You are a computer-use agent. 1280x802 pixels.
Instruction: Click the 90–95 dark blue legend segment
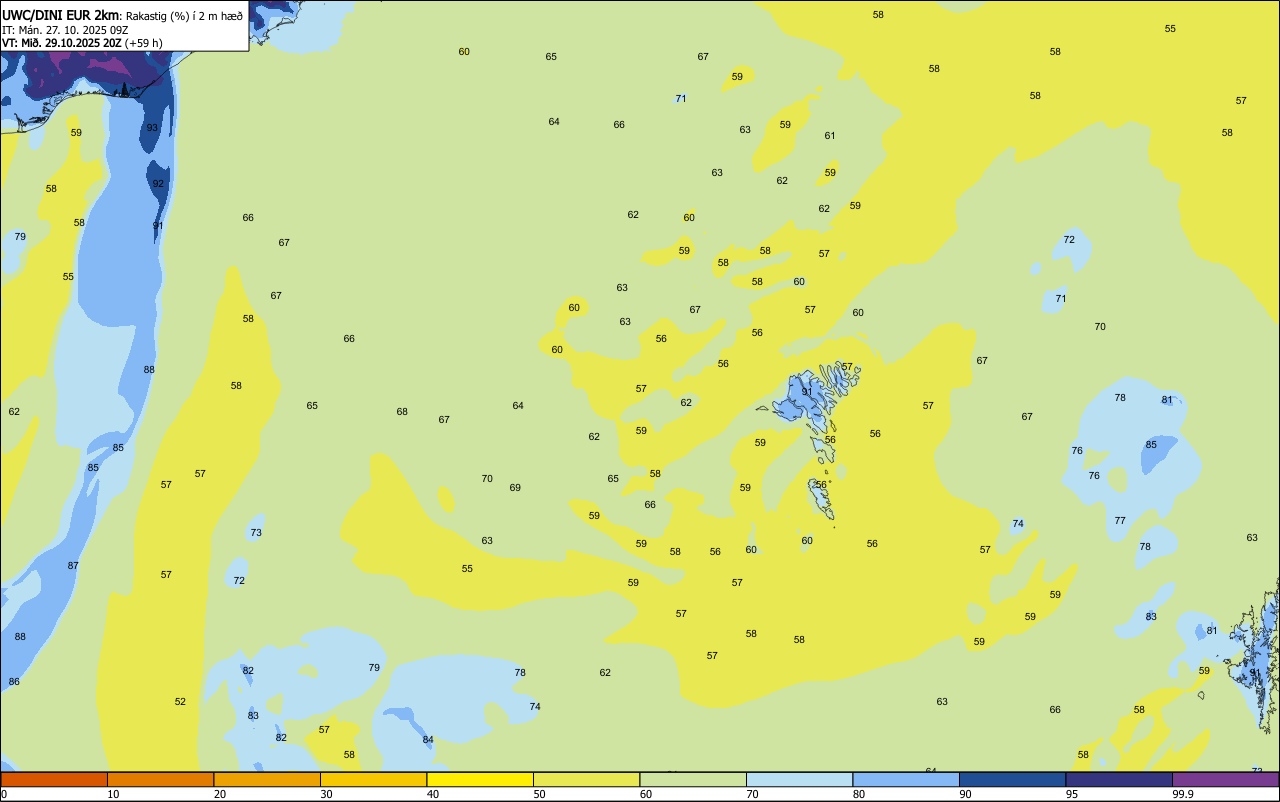[1012, 779]
